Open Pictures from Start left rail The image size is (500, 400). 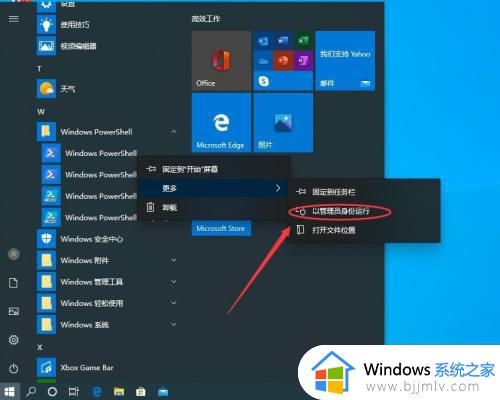[14, 311]
